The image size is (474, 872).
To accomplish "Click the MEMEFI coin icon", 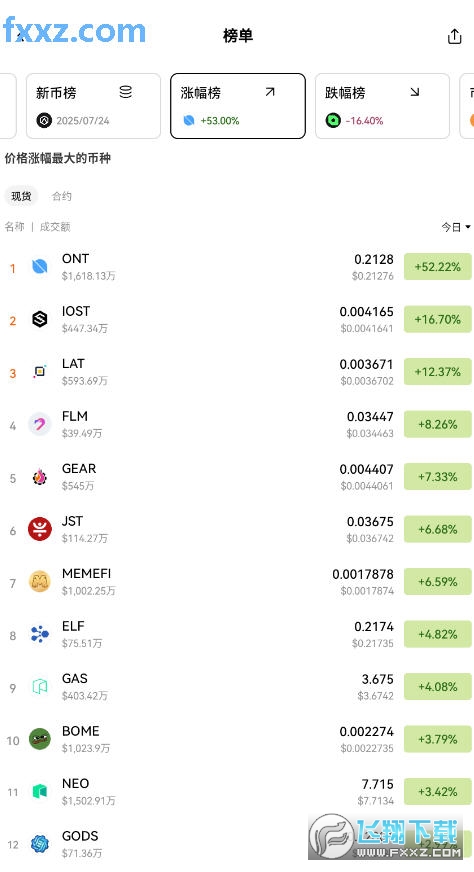I will (x=40, y=582).
